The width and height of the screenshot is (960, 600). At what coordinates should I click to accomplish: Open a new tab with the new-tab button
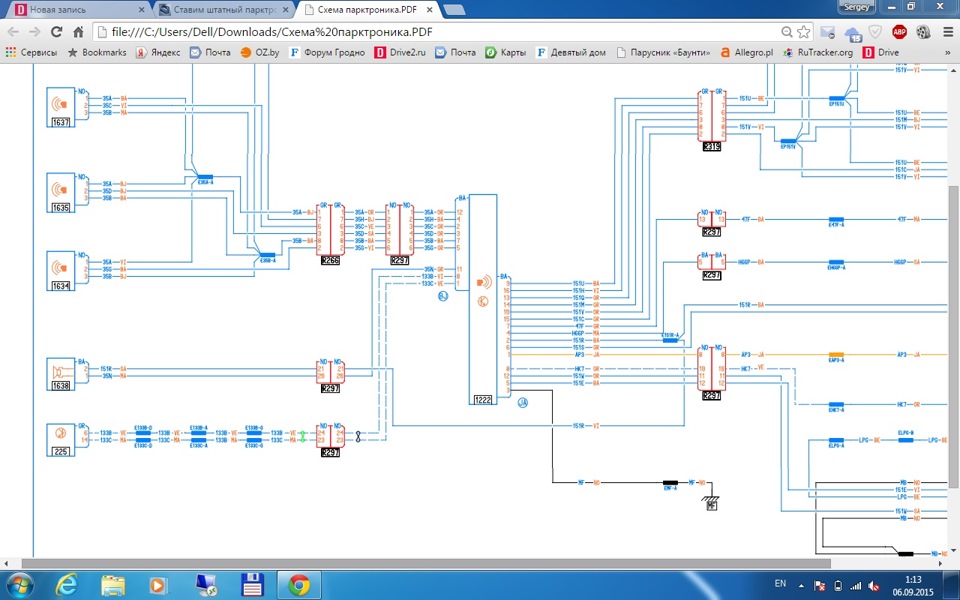click(x=453, y=10)
